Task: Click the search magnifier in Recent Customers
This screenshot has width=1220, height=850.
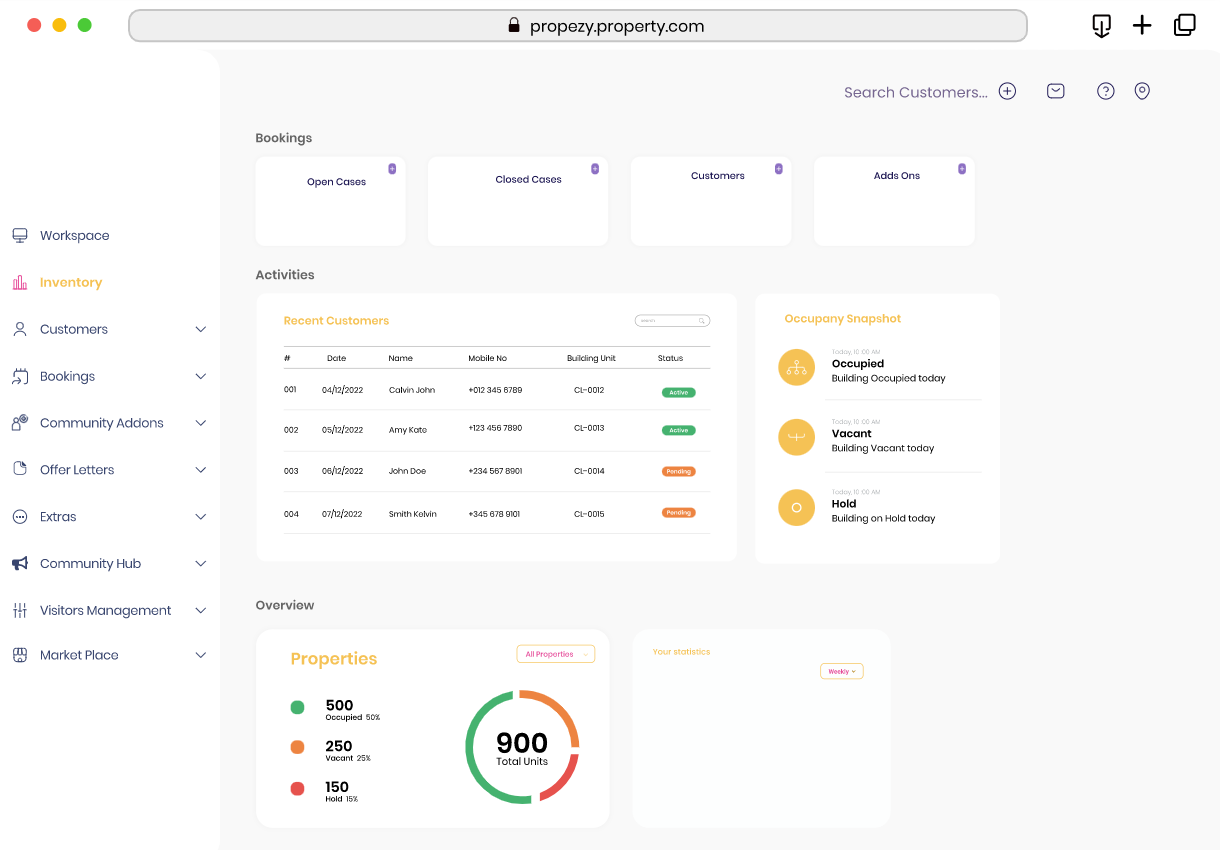Action: tap(703, 320)
